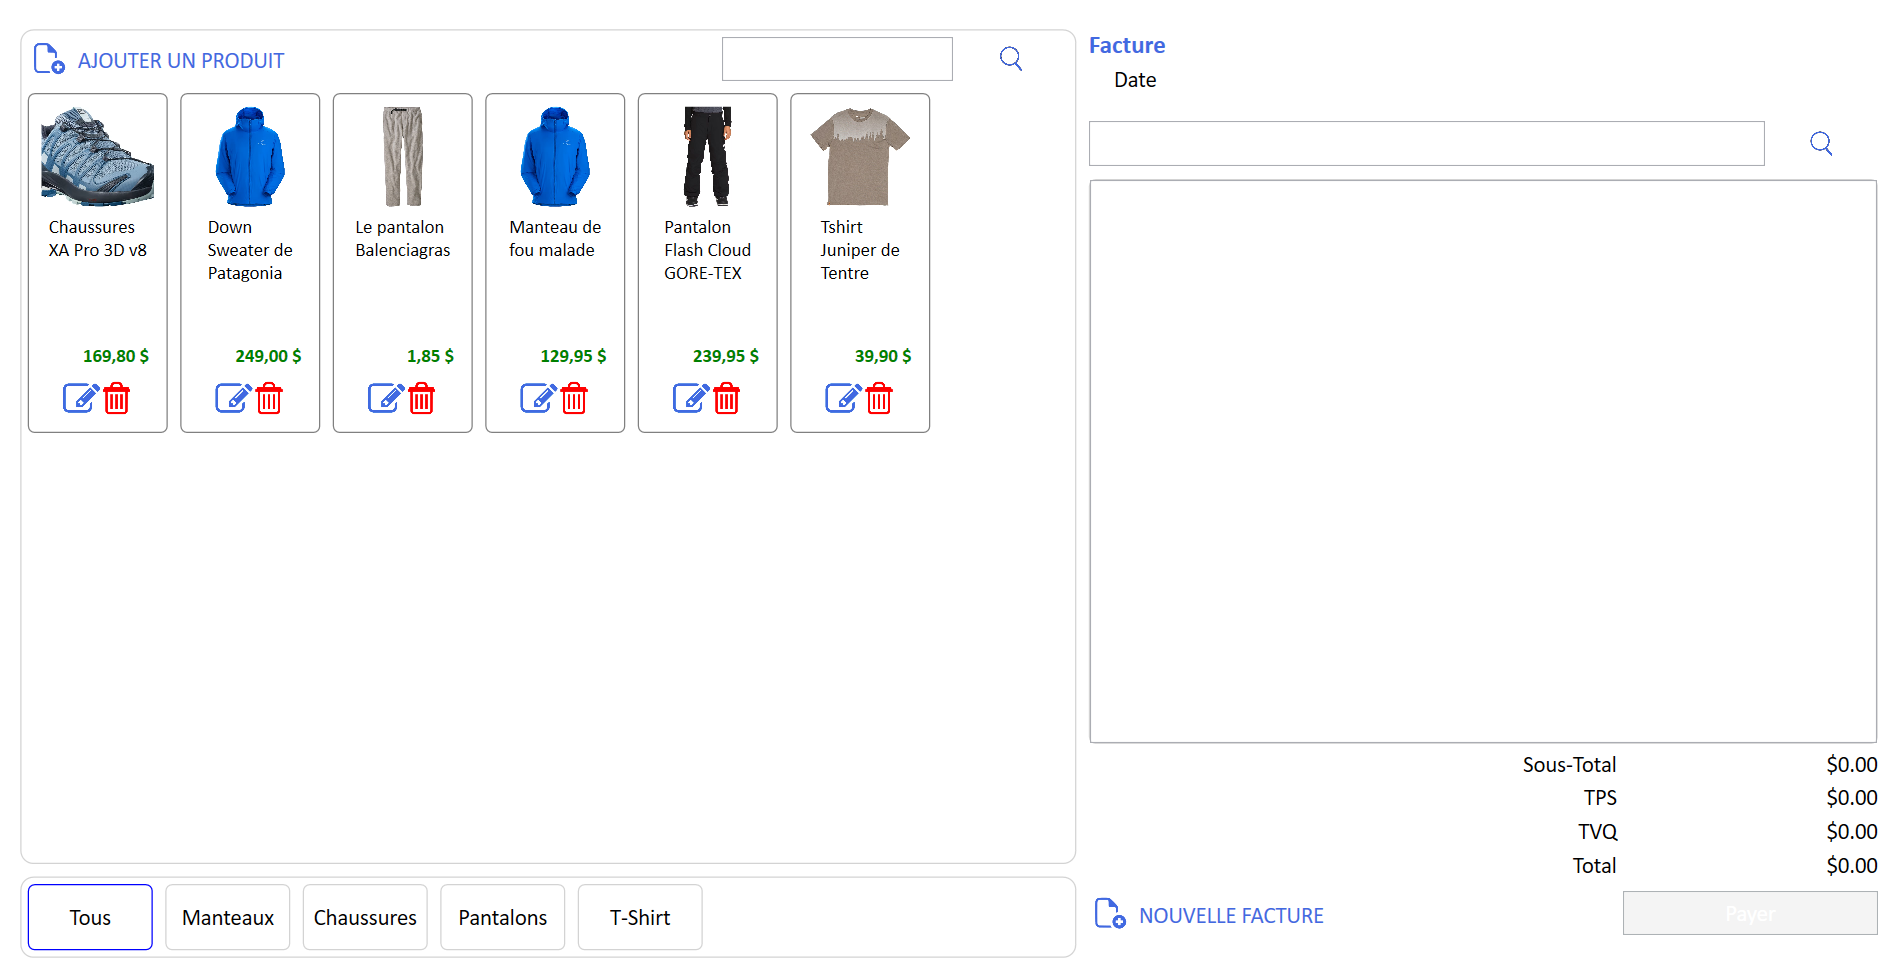Click the Payer button

coord(1749,913)
